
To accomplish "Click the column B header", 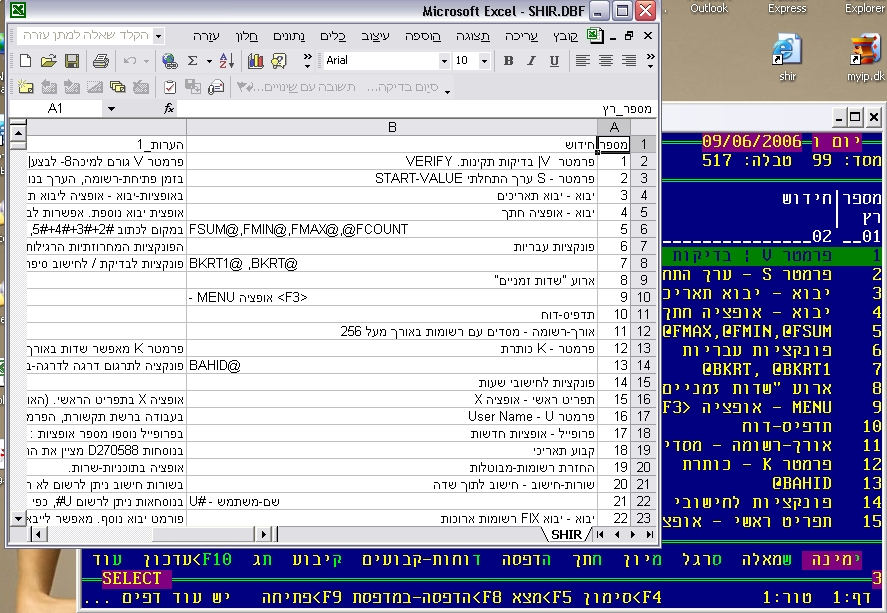I will [392, 127].
